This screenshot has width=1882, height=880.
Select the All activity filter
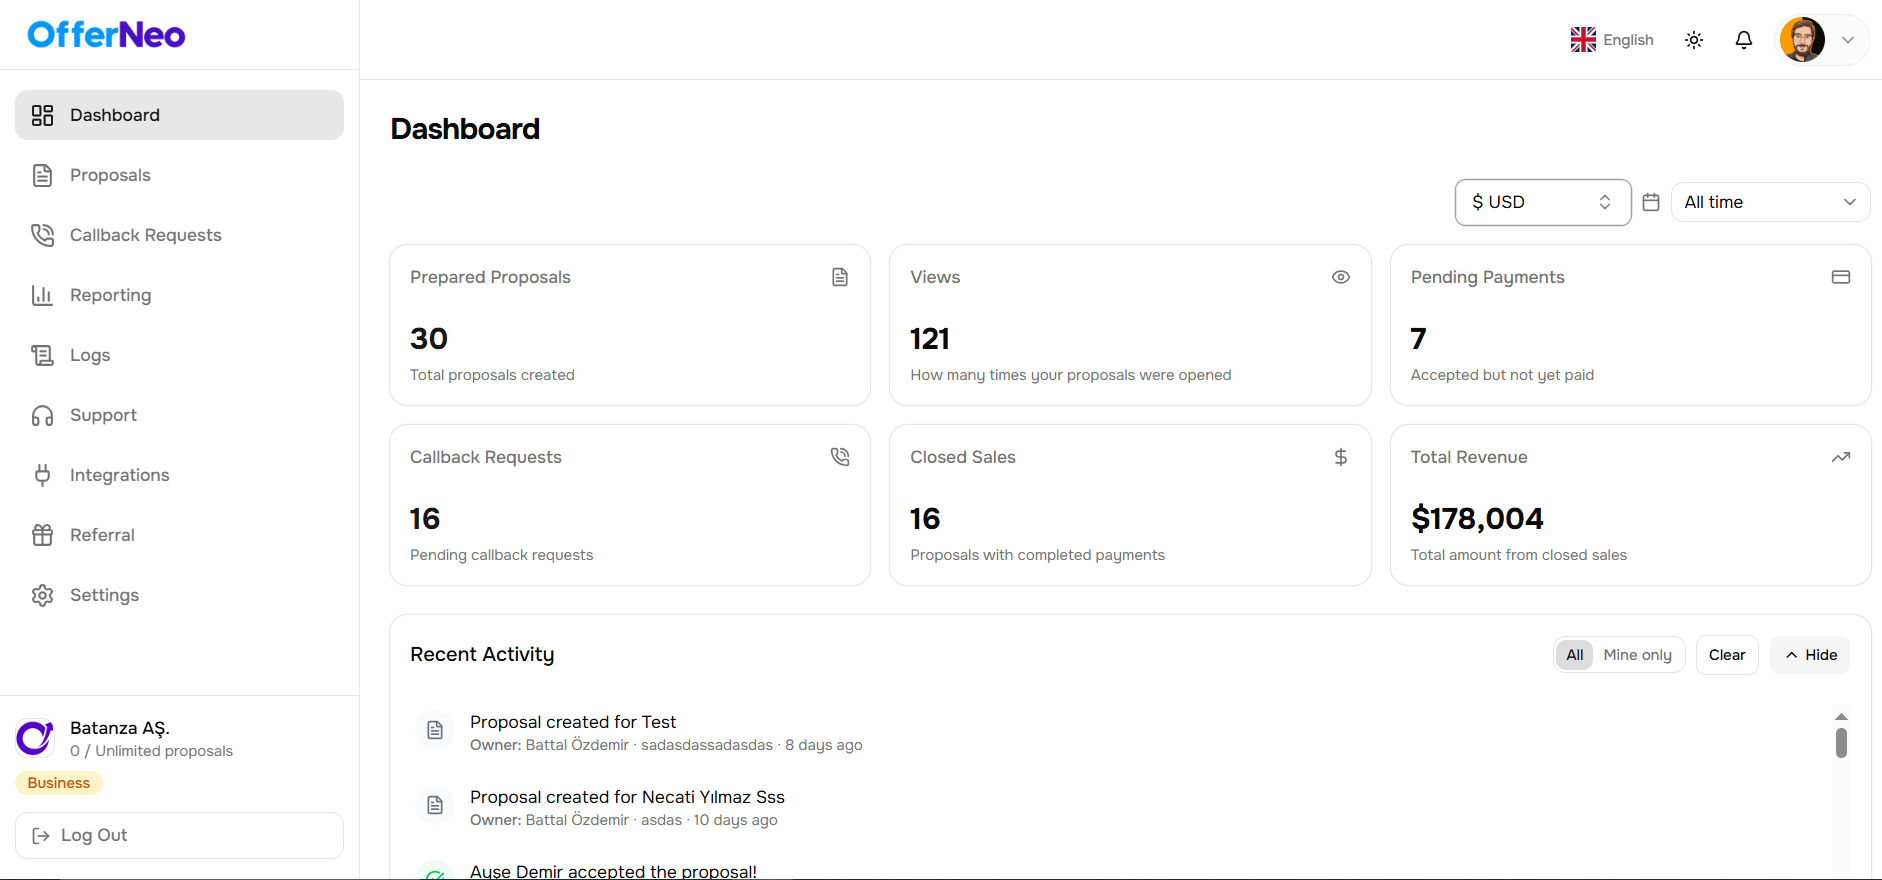[1575, 655]
